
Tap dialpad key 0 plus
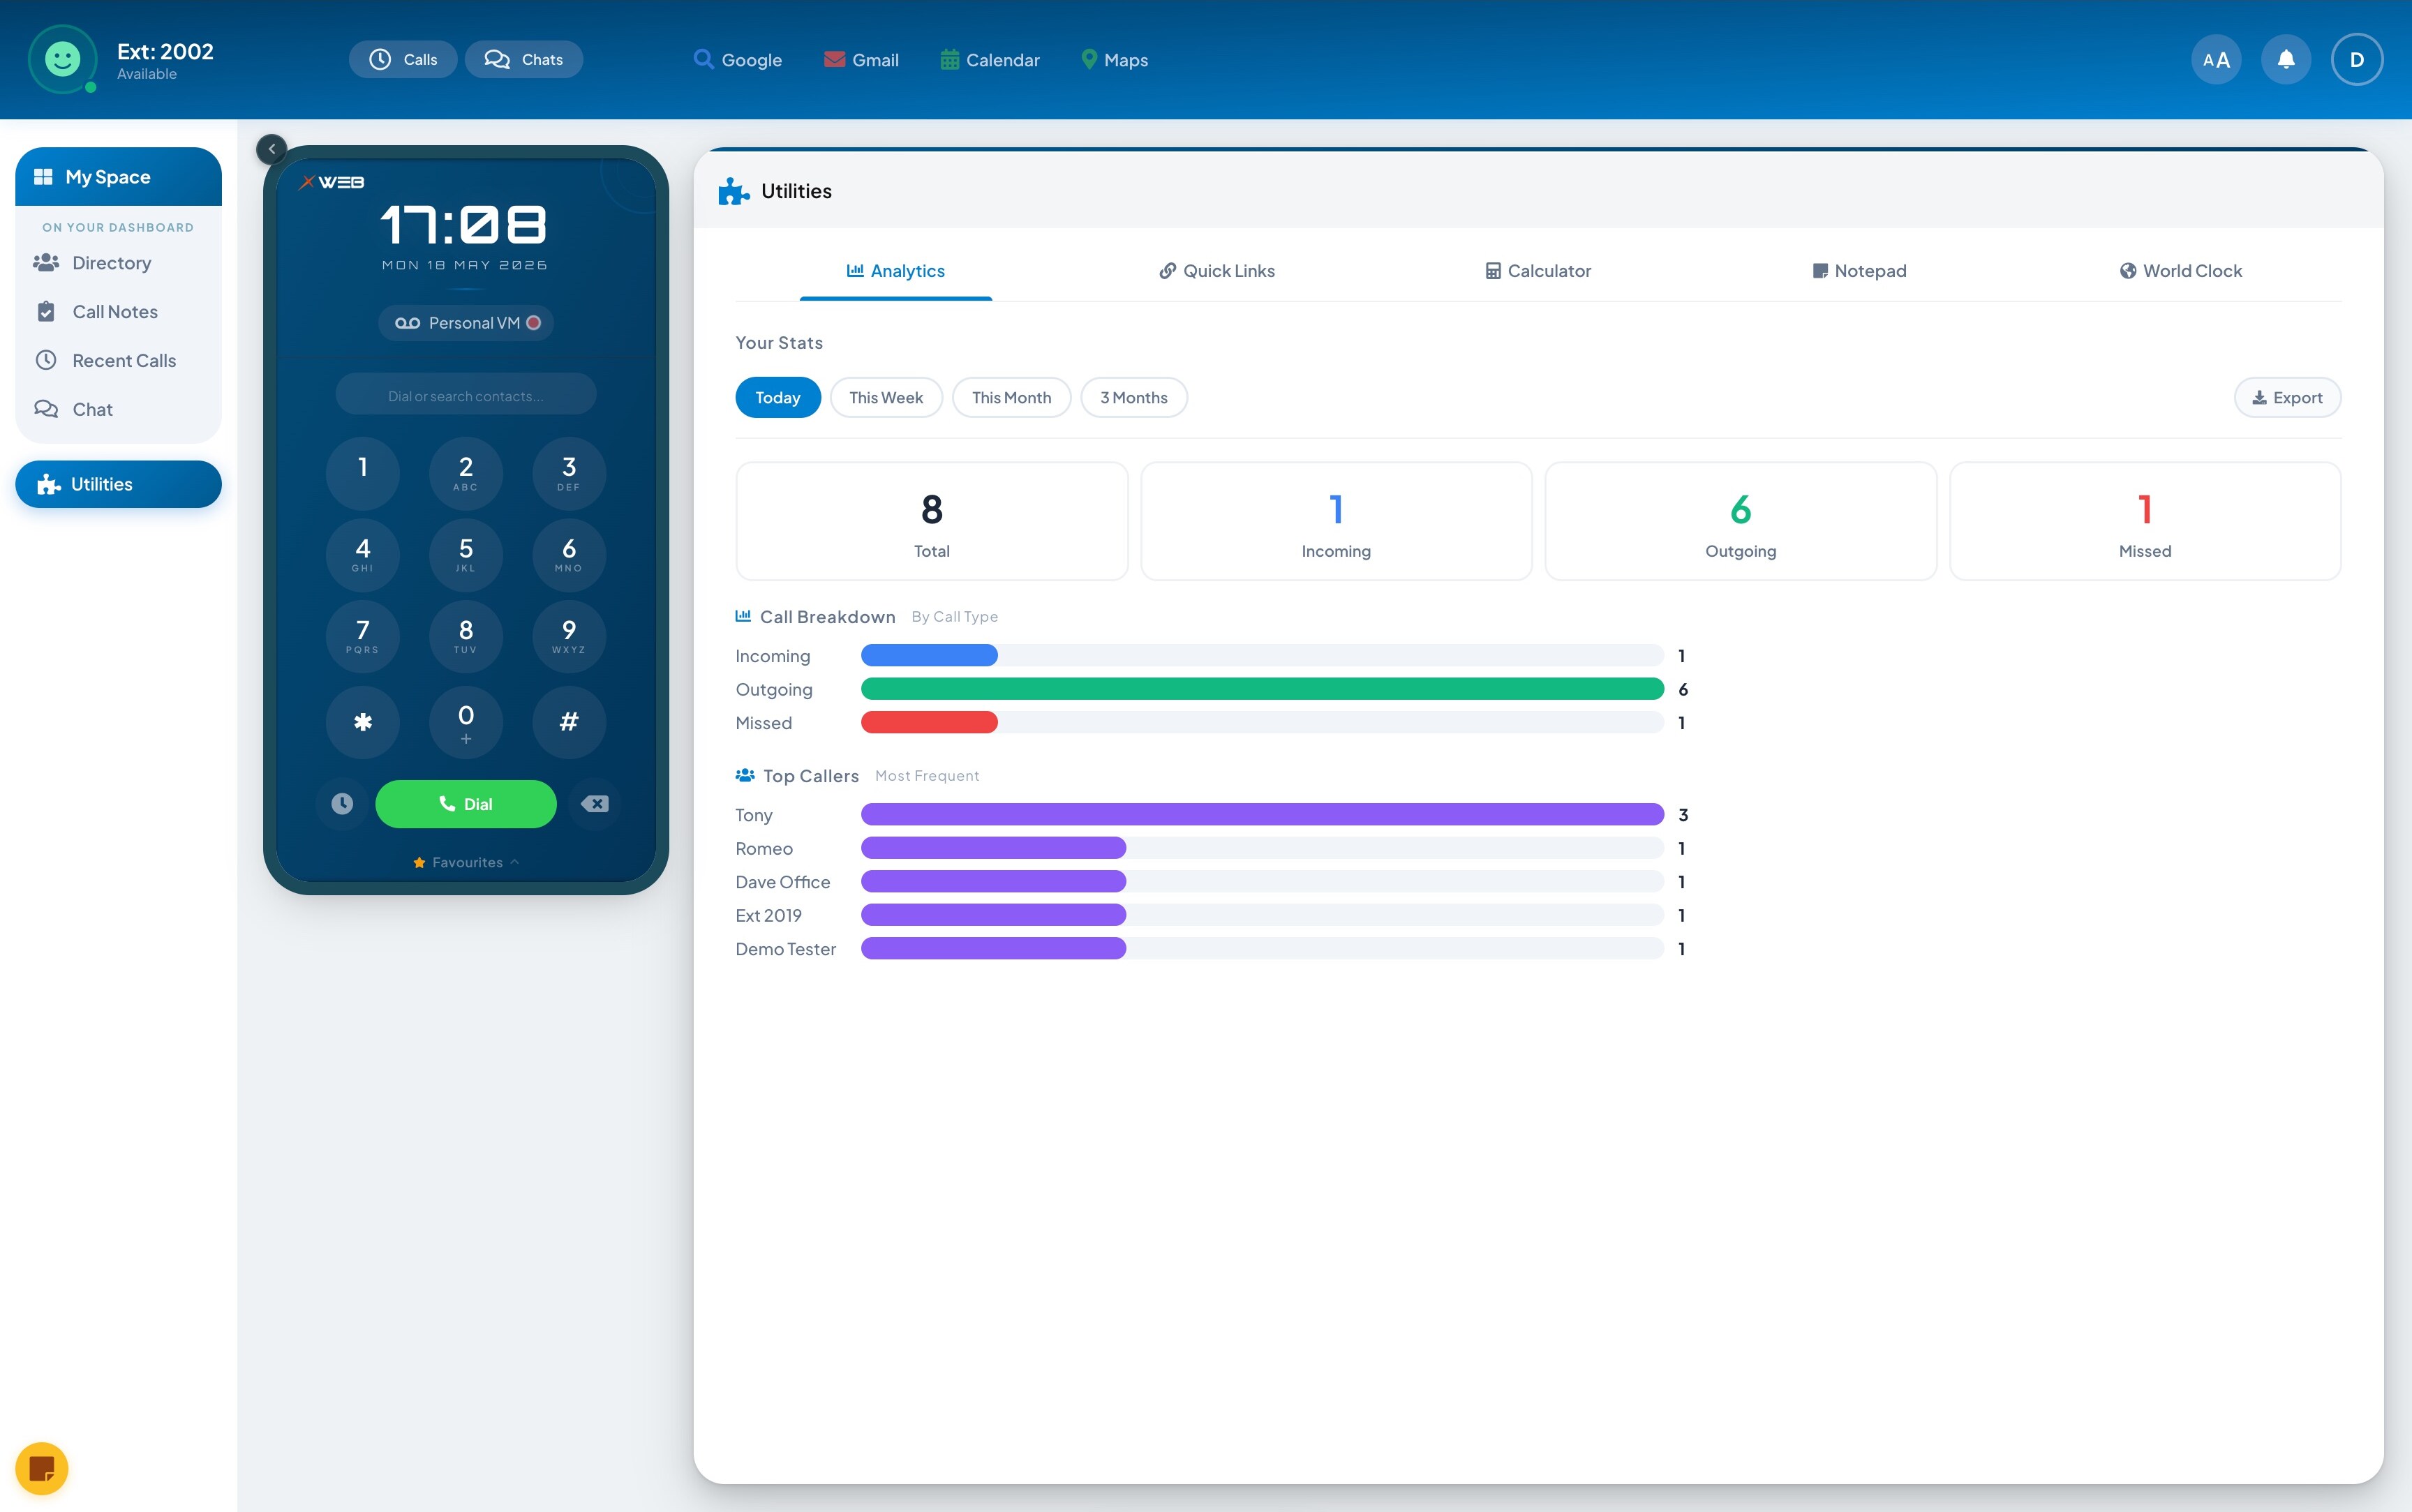coord(466,722)
